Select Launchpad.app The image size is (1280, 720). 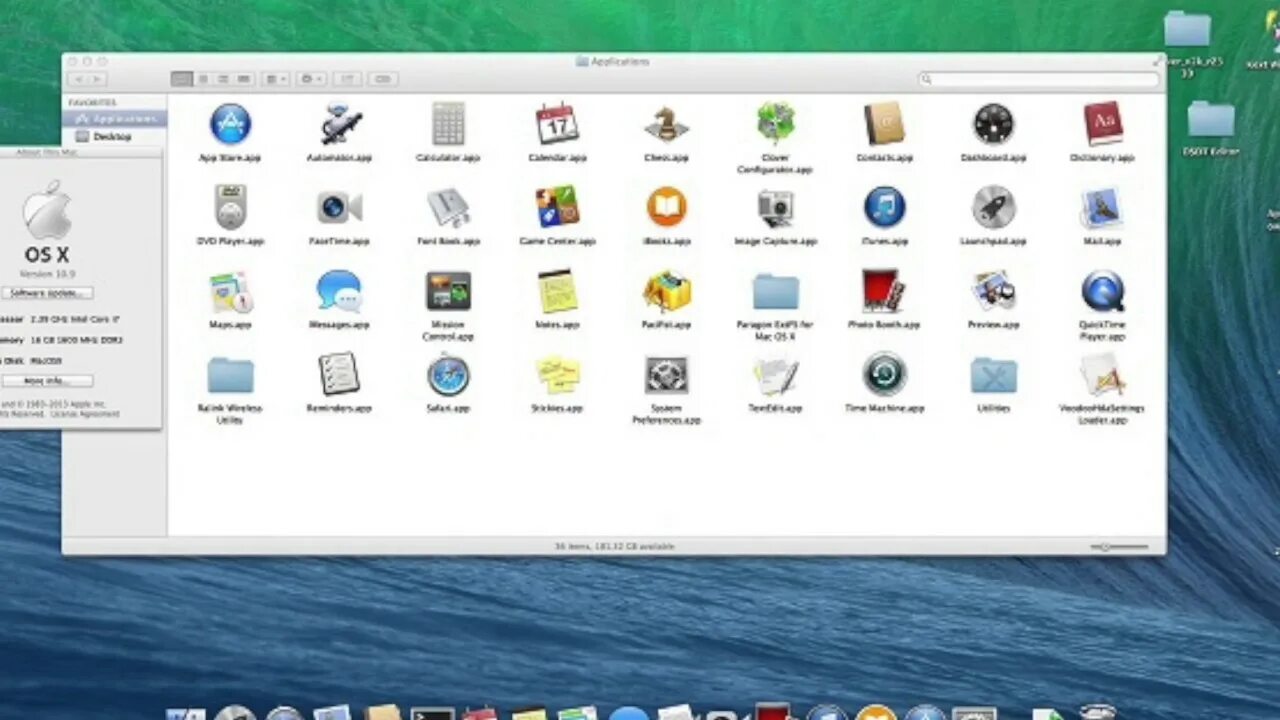click(993, 208)
